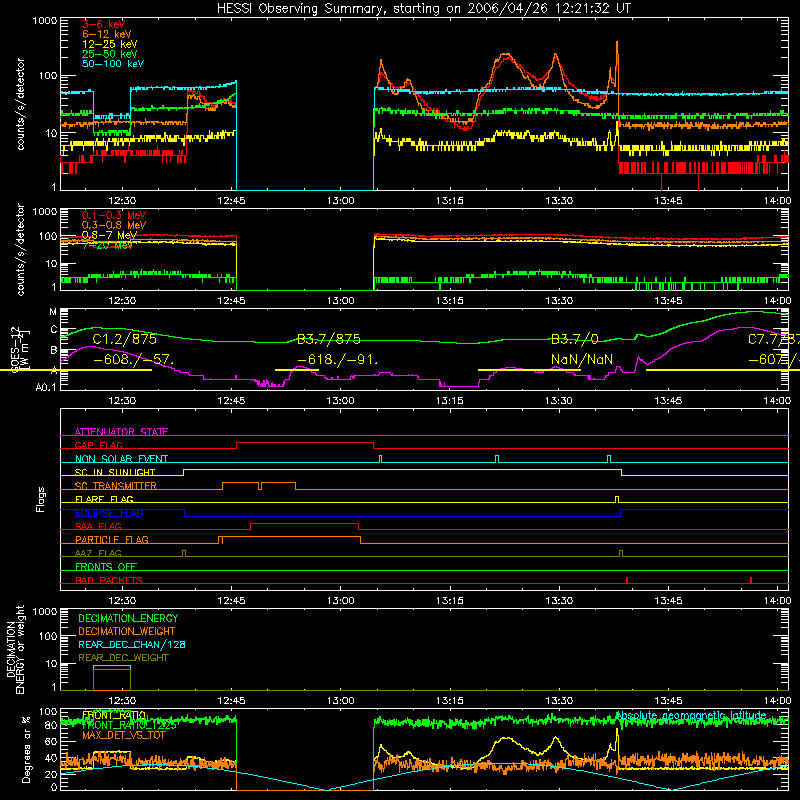
Task: Select the 12-25 keV legend entry
Action: click(x=110, y=44)
